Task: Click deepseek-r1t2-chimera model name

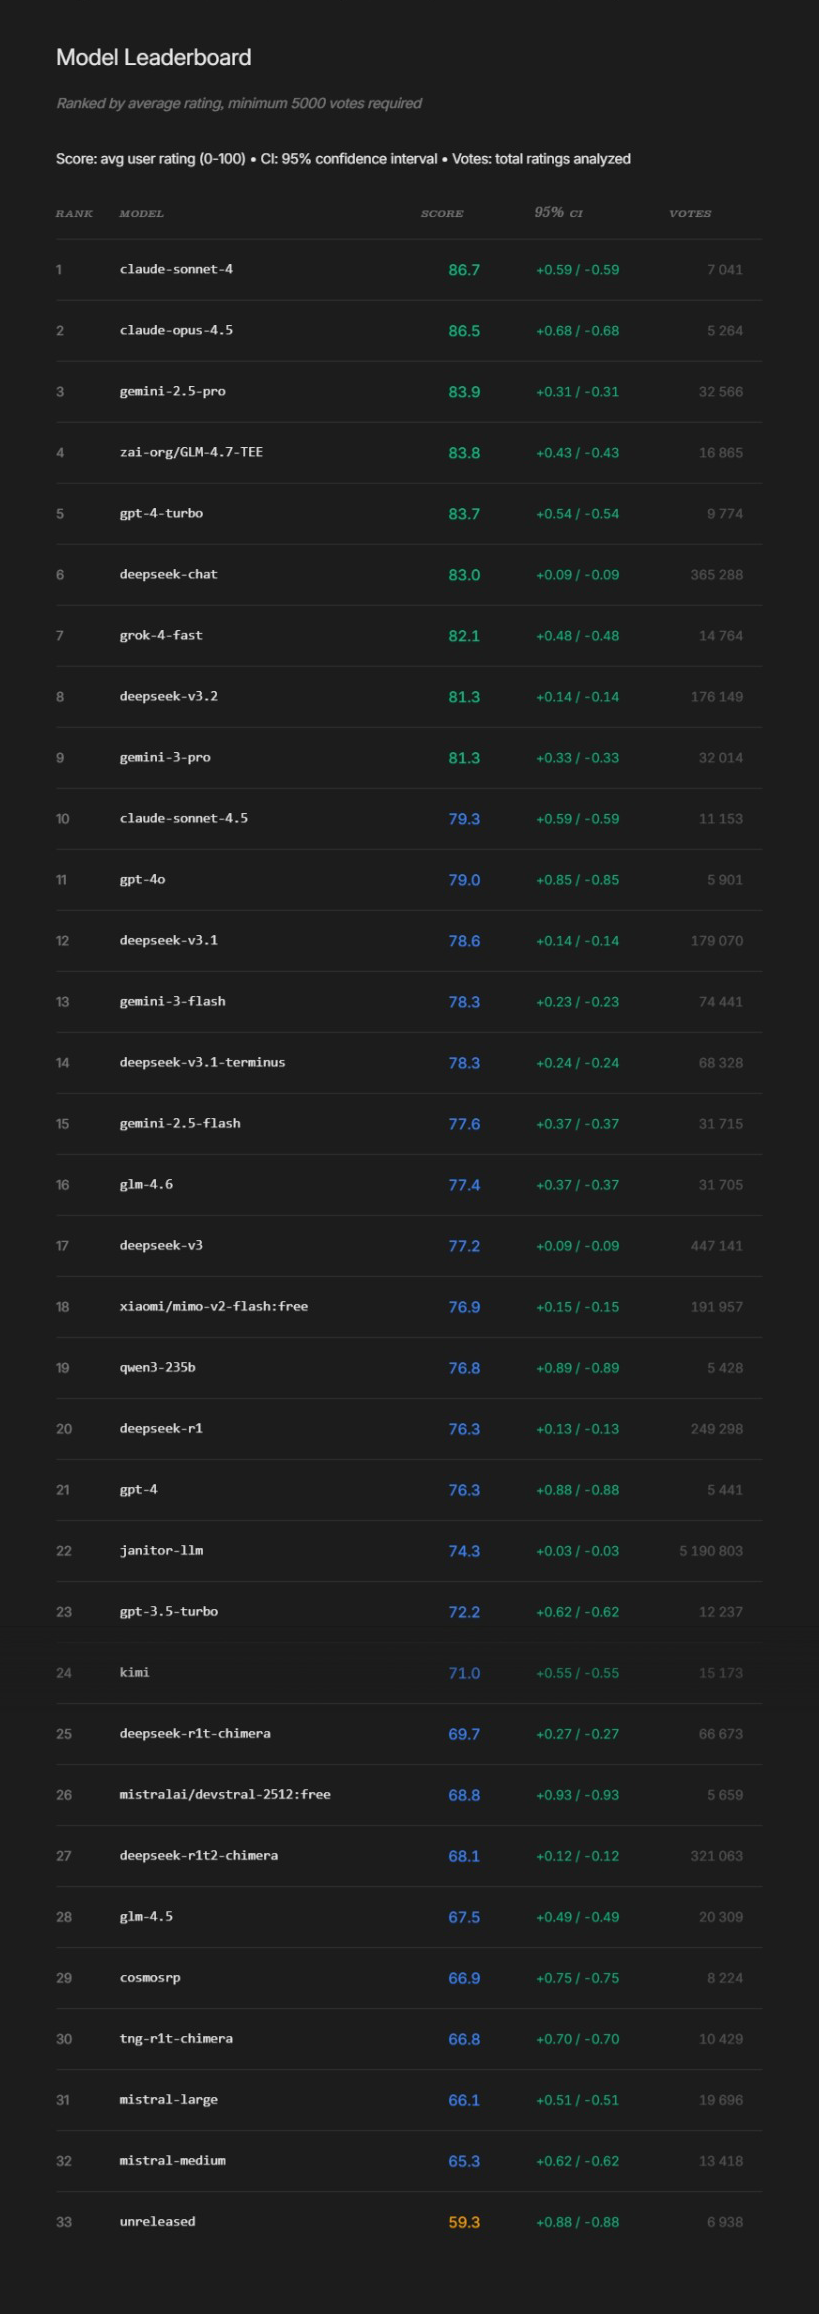Action: coord(199,1855)
